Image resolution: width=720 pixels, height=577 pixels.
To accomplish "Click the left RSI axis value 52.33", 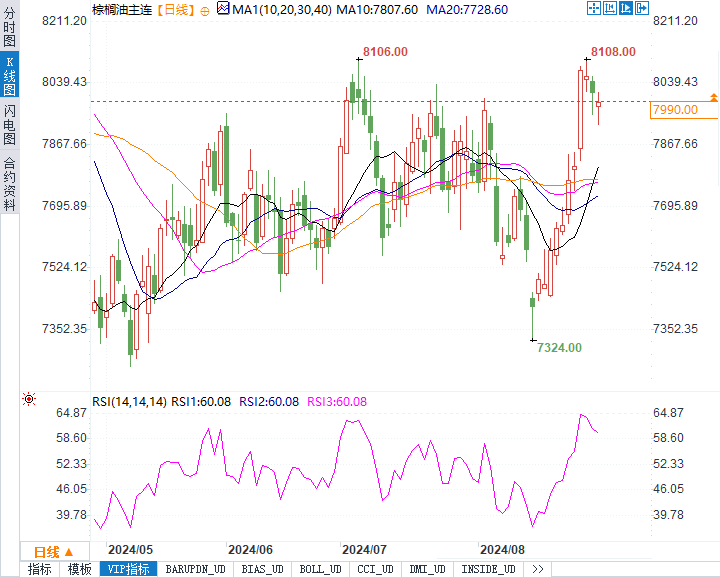I will pyautogui.click(x=72, y=464).
